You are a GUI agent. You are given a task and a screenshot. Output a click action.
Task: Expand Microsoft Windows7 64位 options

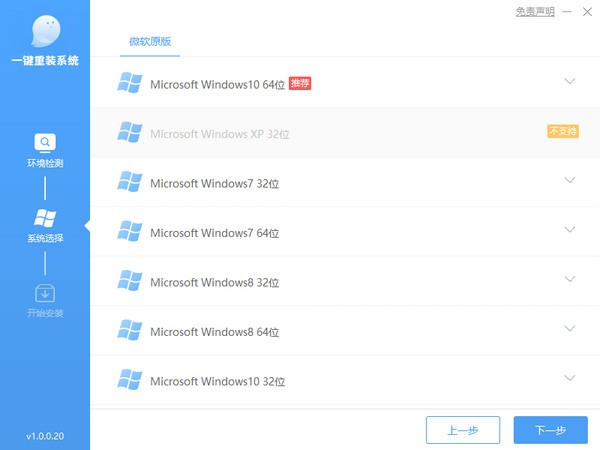pos(570,229)
